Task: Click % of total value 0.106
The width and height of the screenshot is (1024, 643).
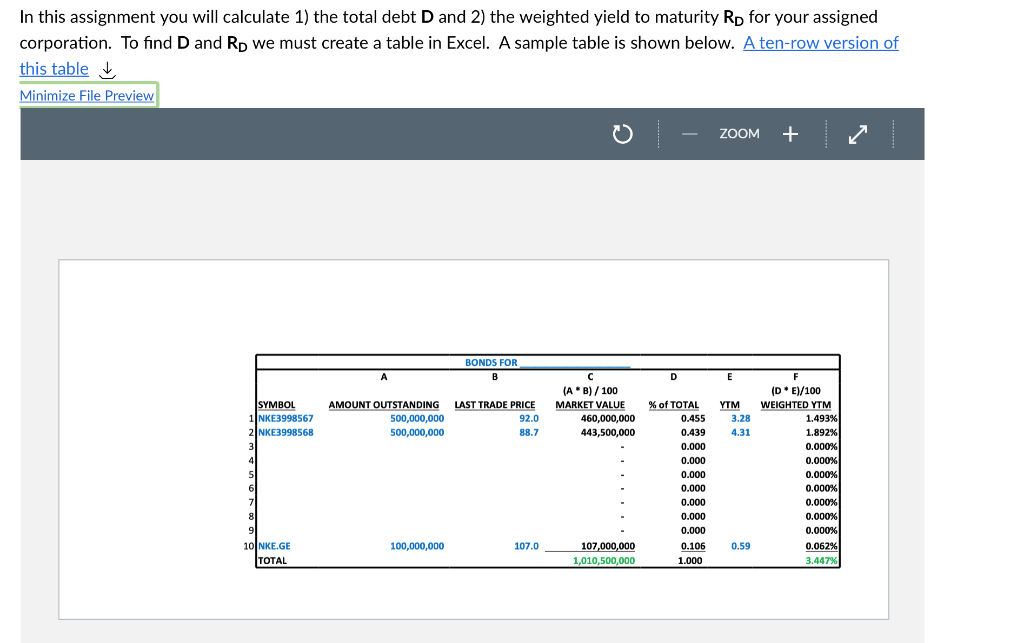Action: tap(693, 546)
